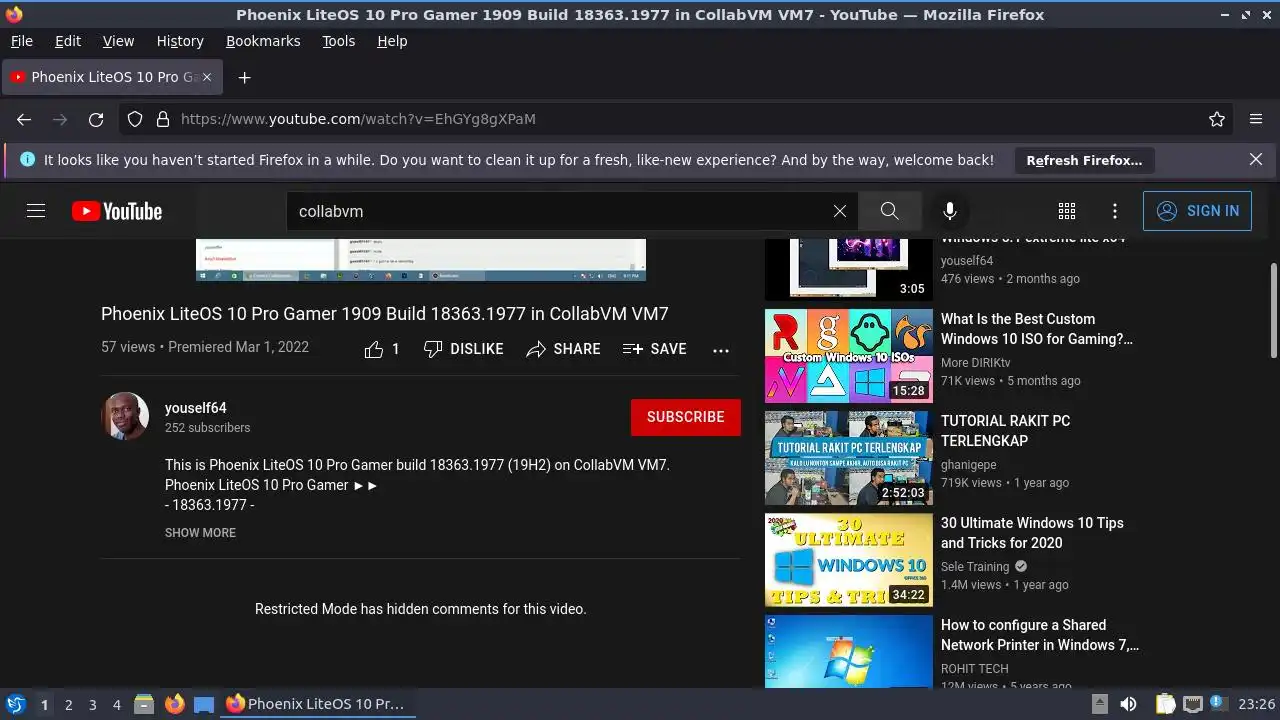The height and width of the screenshot is (720, 1280).
Task: Select the Phoenix LiteOS browser tab
Action: pos(113,77)
